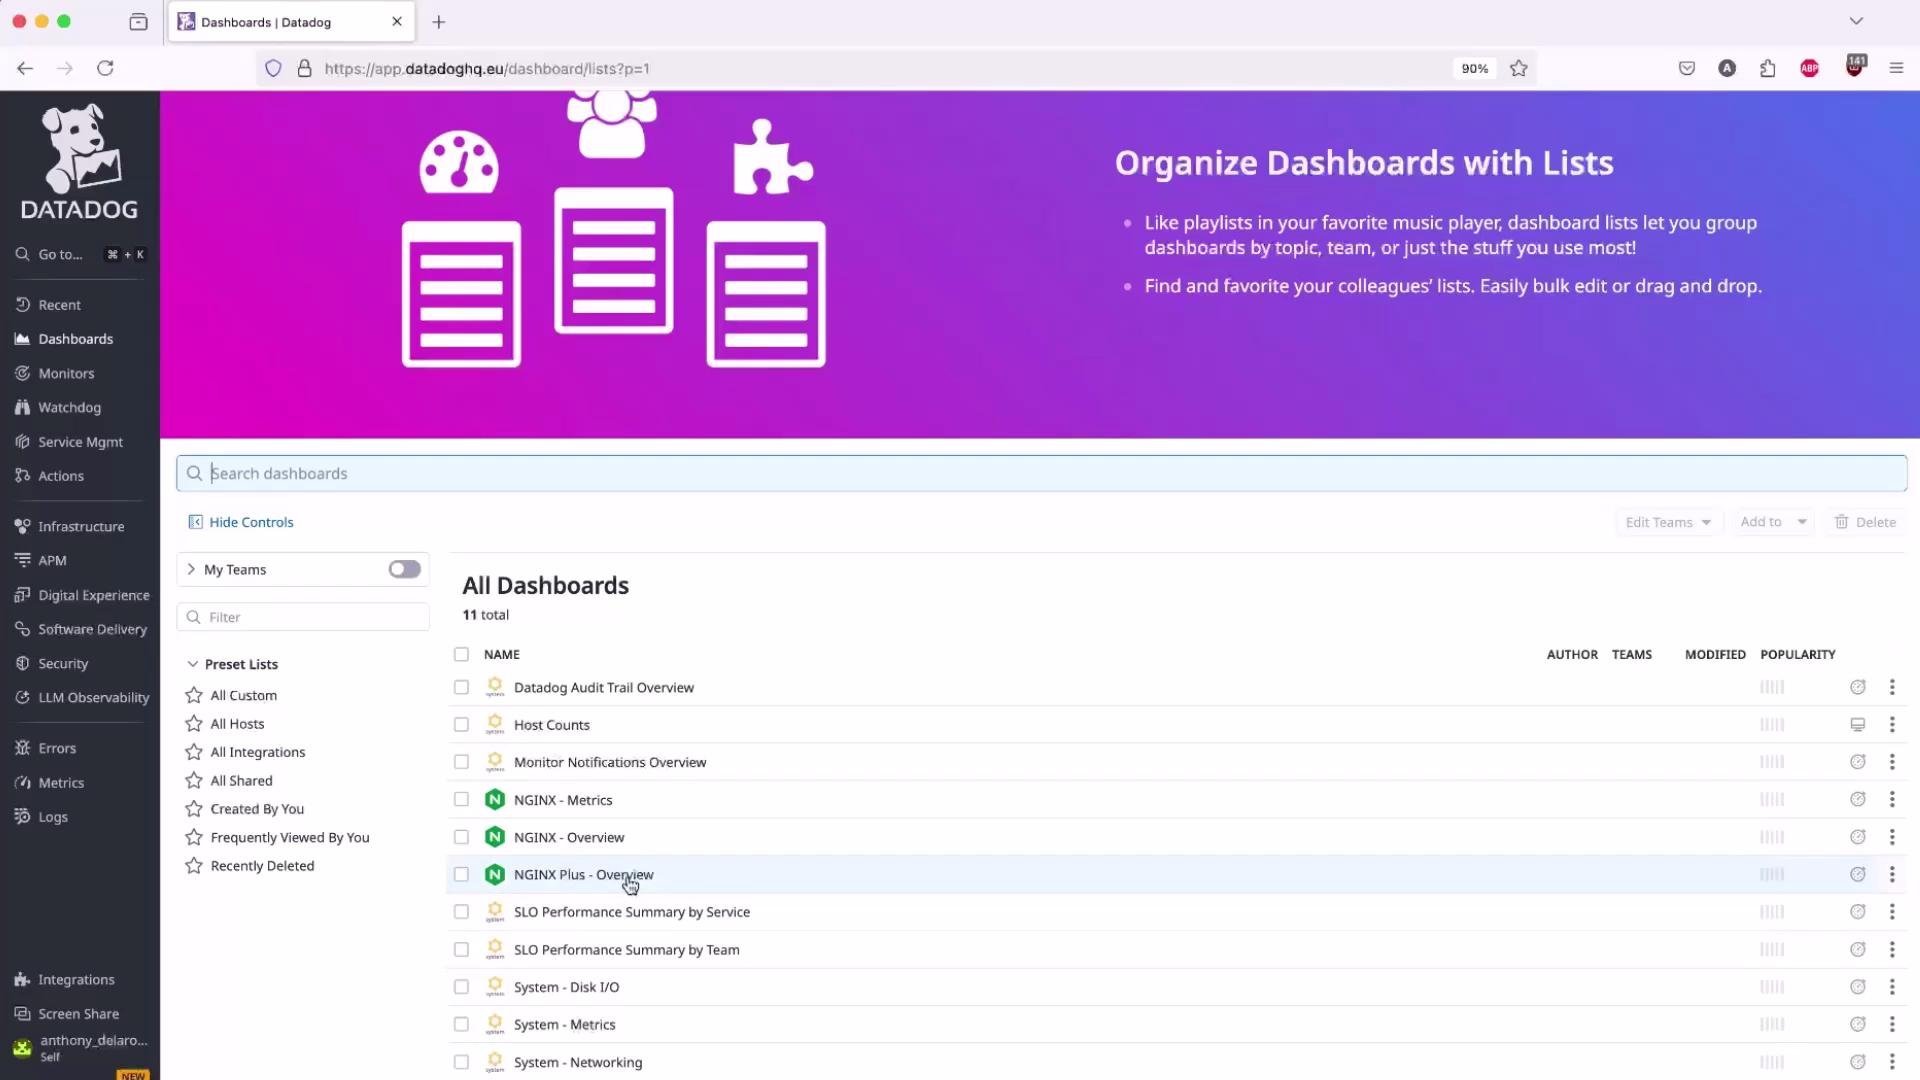The image size is (1920, 1080).
Task: Open the tab list dropdown chevron
Action: tap(1856, 21)
